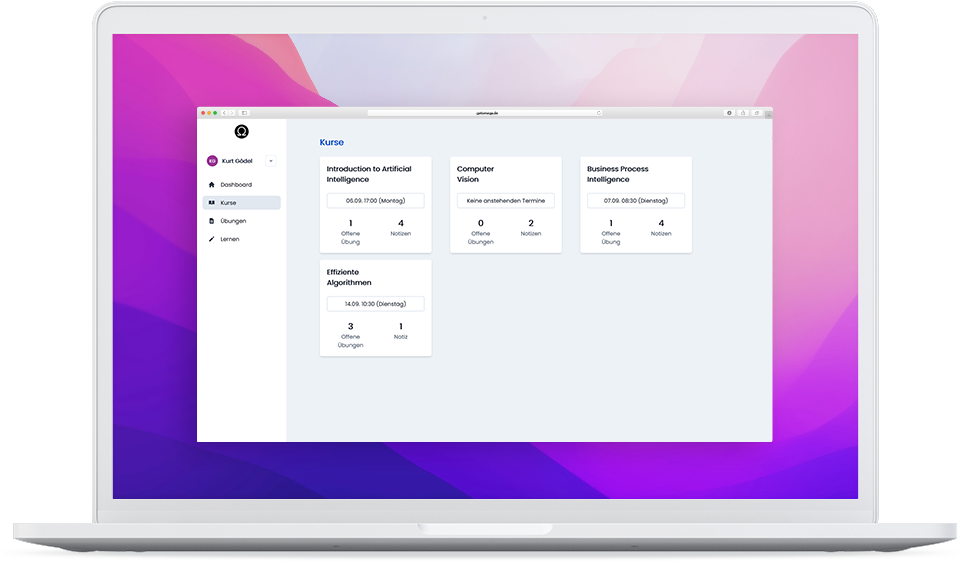Click 1 Notiz in Effiziente Algorithmen card
960x562 pixels.
coord(401,331)
